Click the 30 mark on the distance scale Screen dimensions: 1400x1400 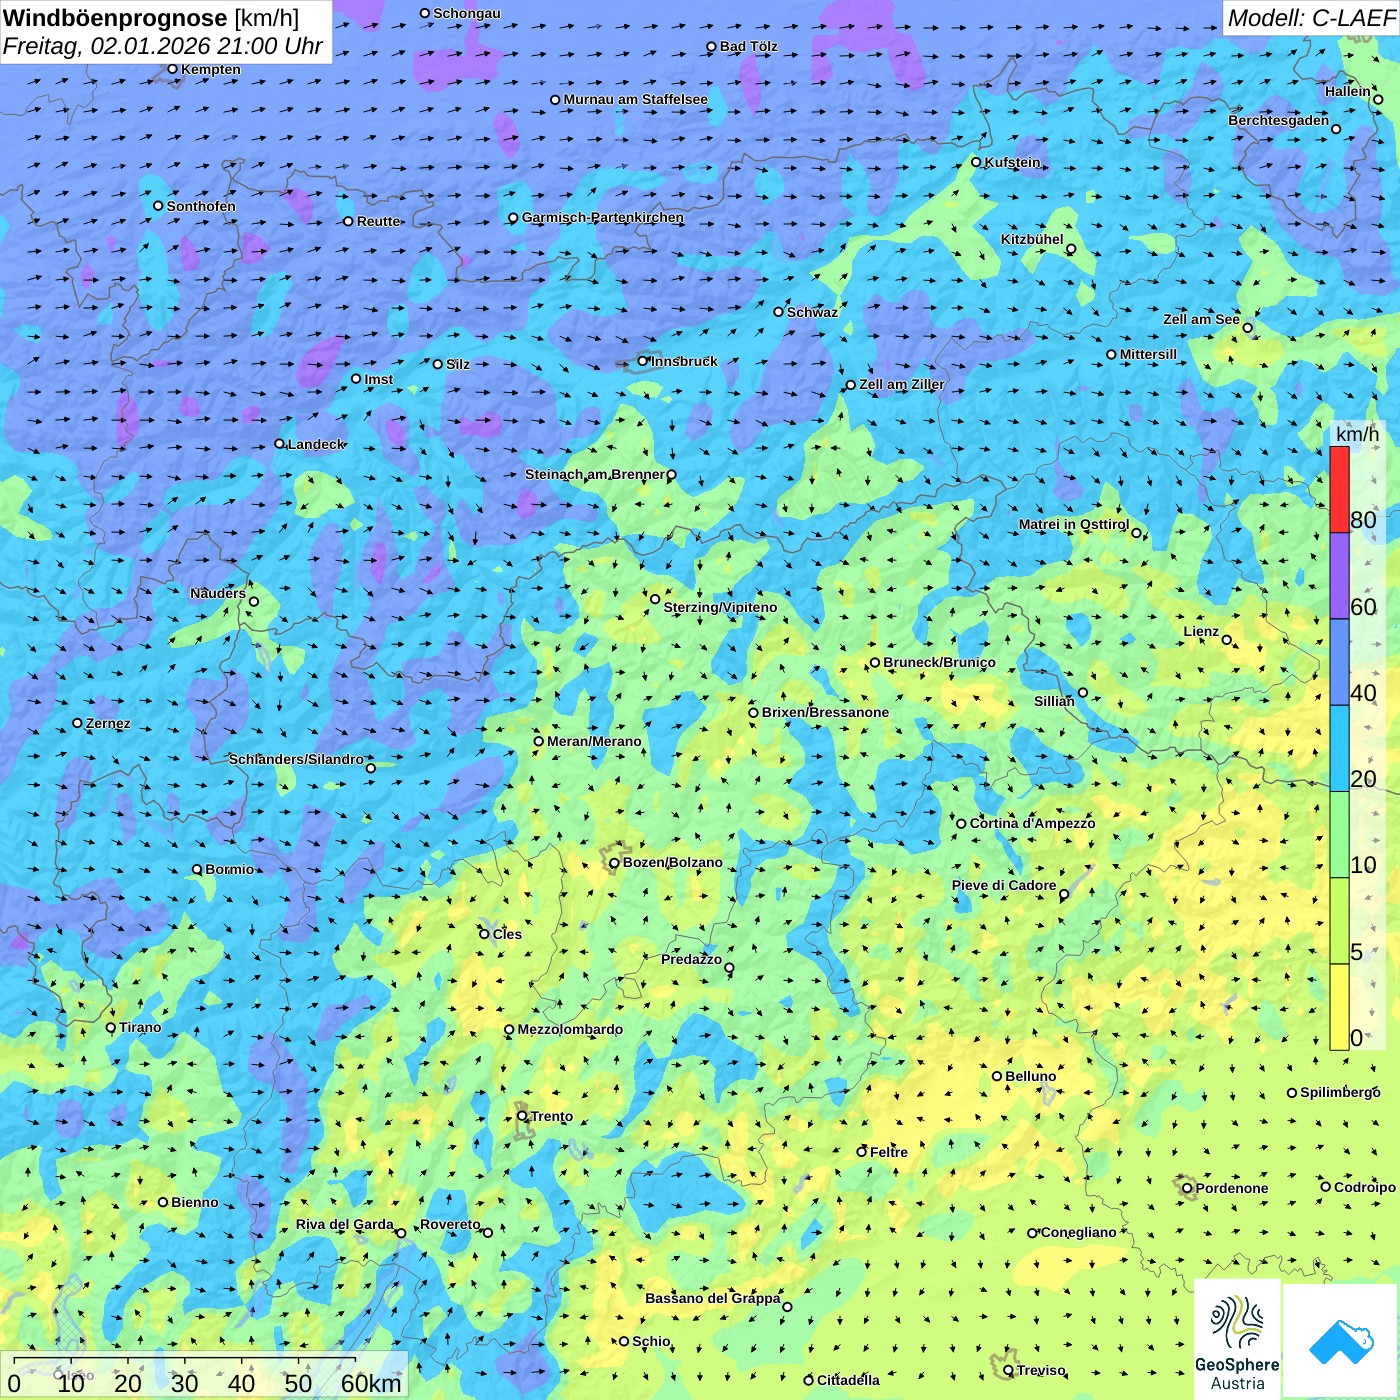[x=184, y=1383]
